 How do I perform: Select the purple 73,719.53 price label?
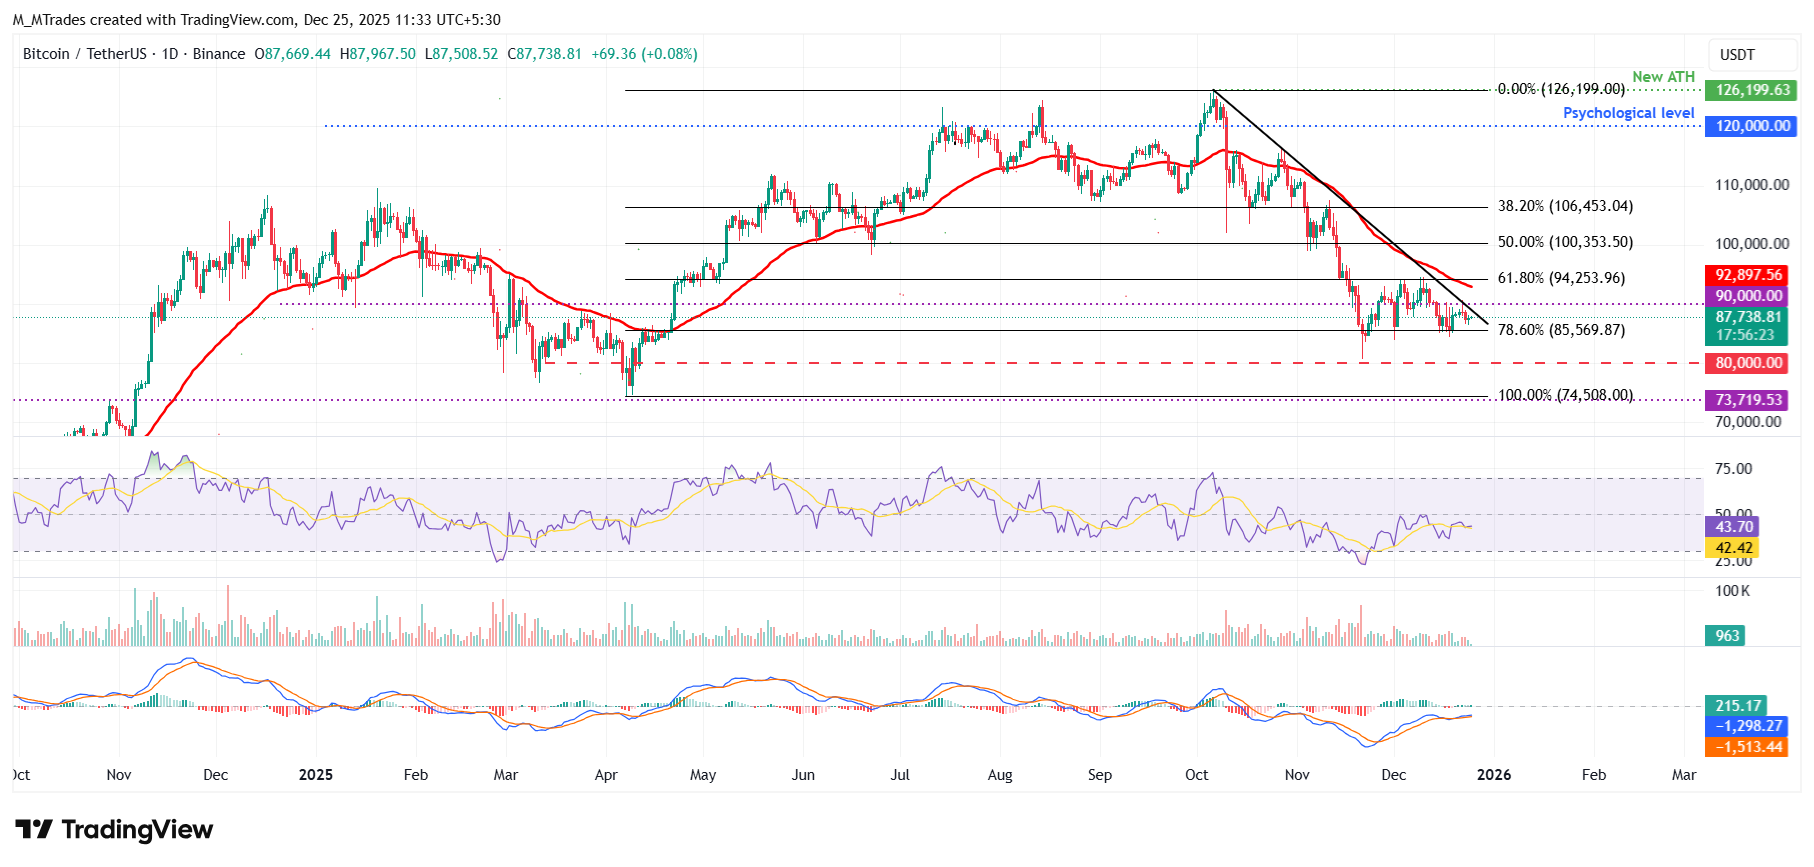pos(1748,400)
